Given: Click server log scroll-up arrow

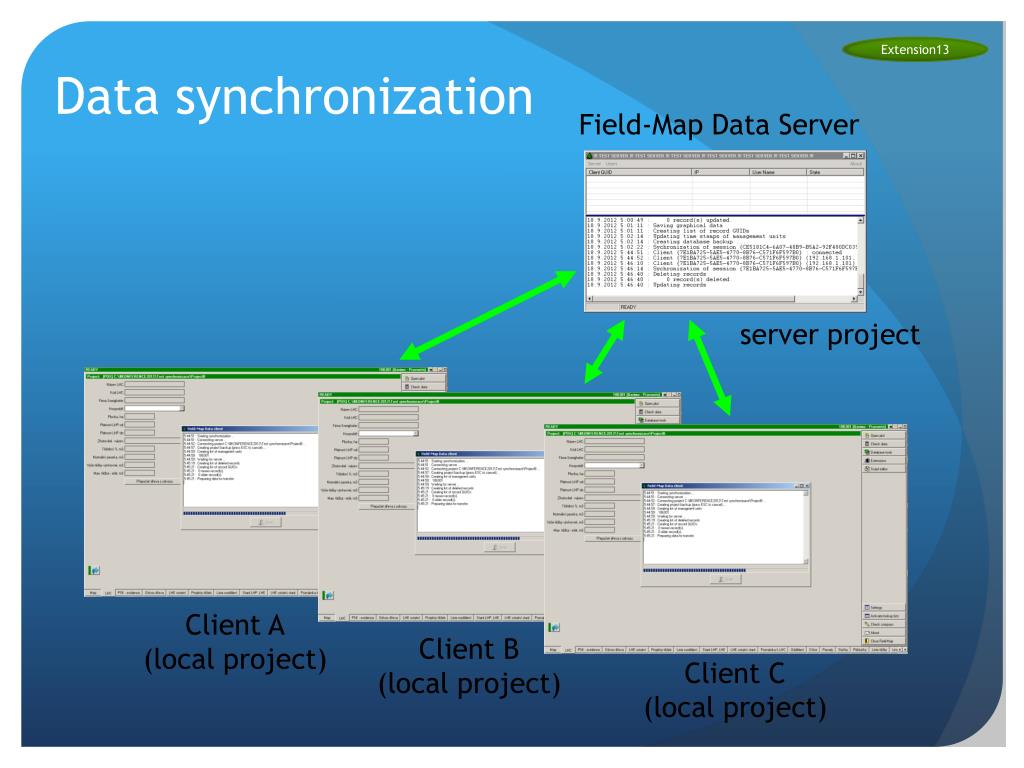Looking at the screenshot, I should click(860, 220).
